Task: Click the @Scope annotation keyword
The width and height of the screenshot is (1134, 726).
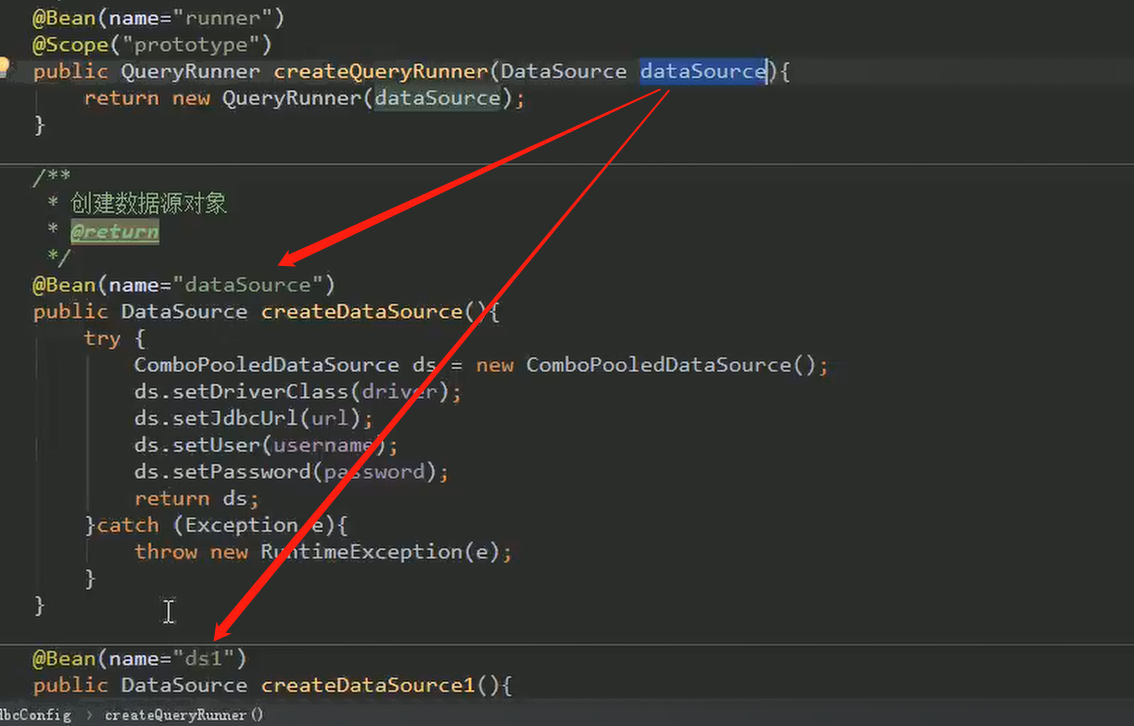Action: point(70,45)
